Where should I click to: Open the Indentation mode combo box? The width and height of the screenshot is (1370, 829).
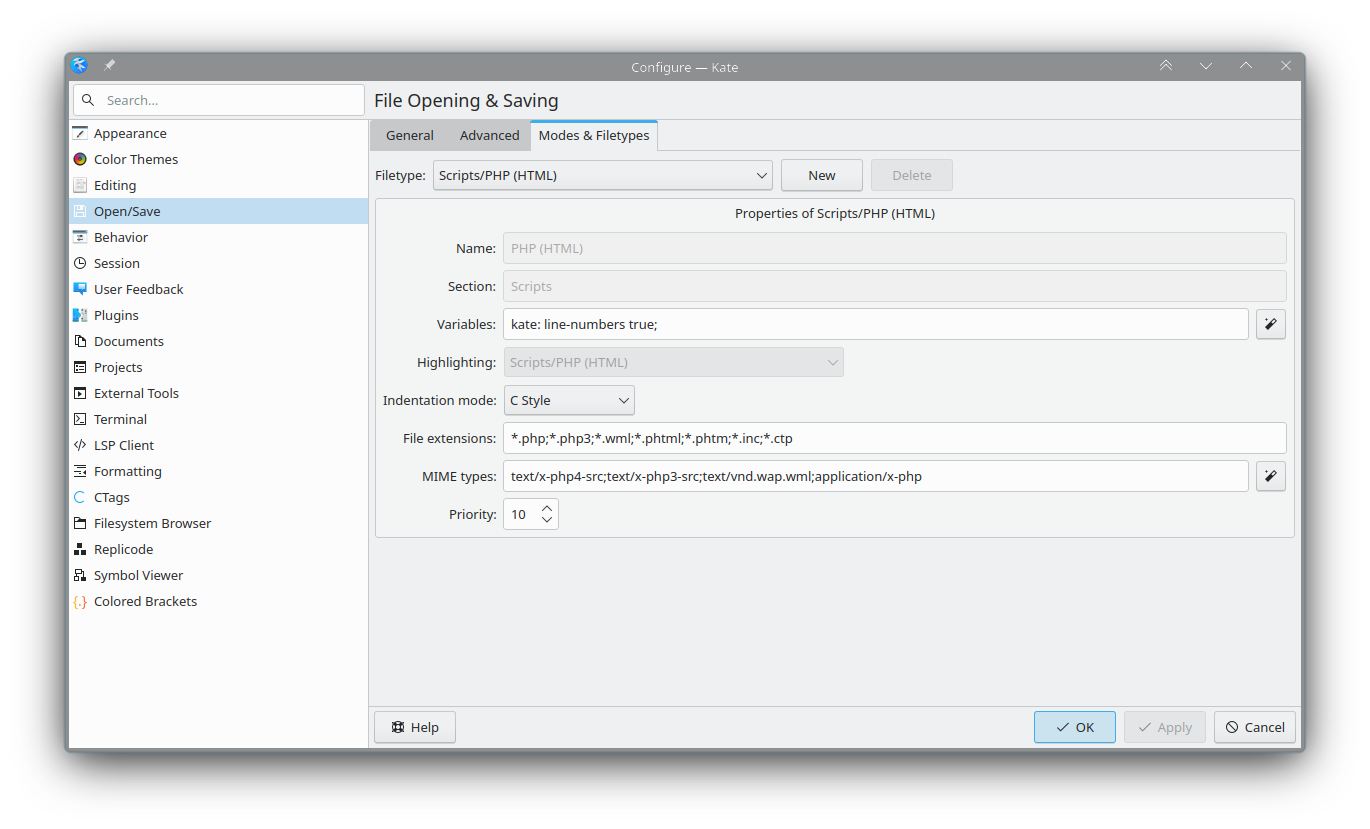pyautogui.click(x=569, y=400)
